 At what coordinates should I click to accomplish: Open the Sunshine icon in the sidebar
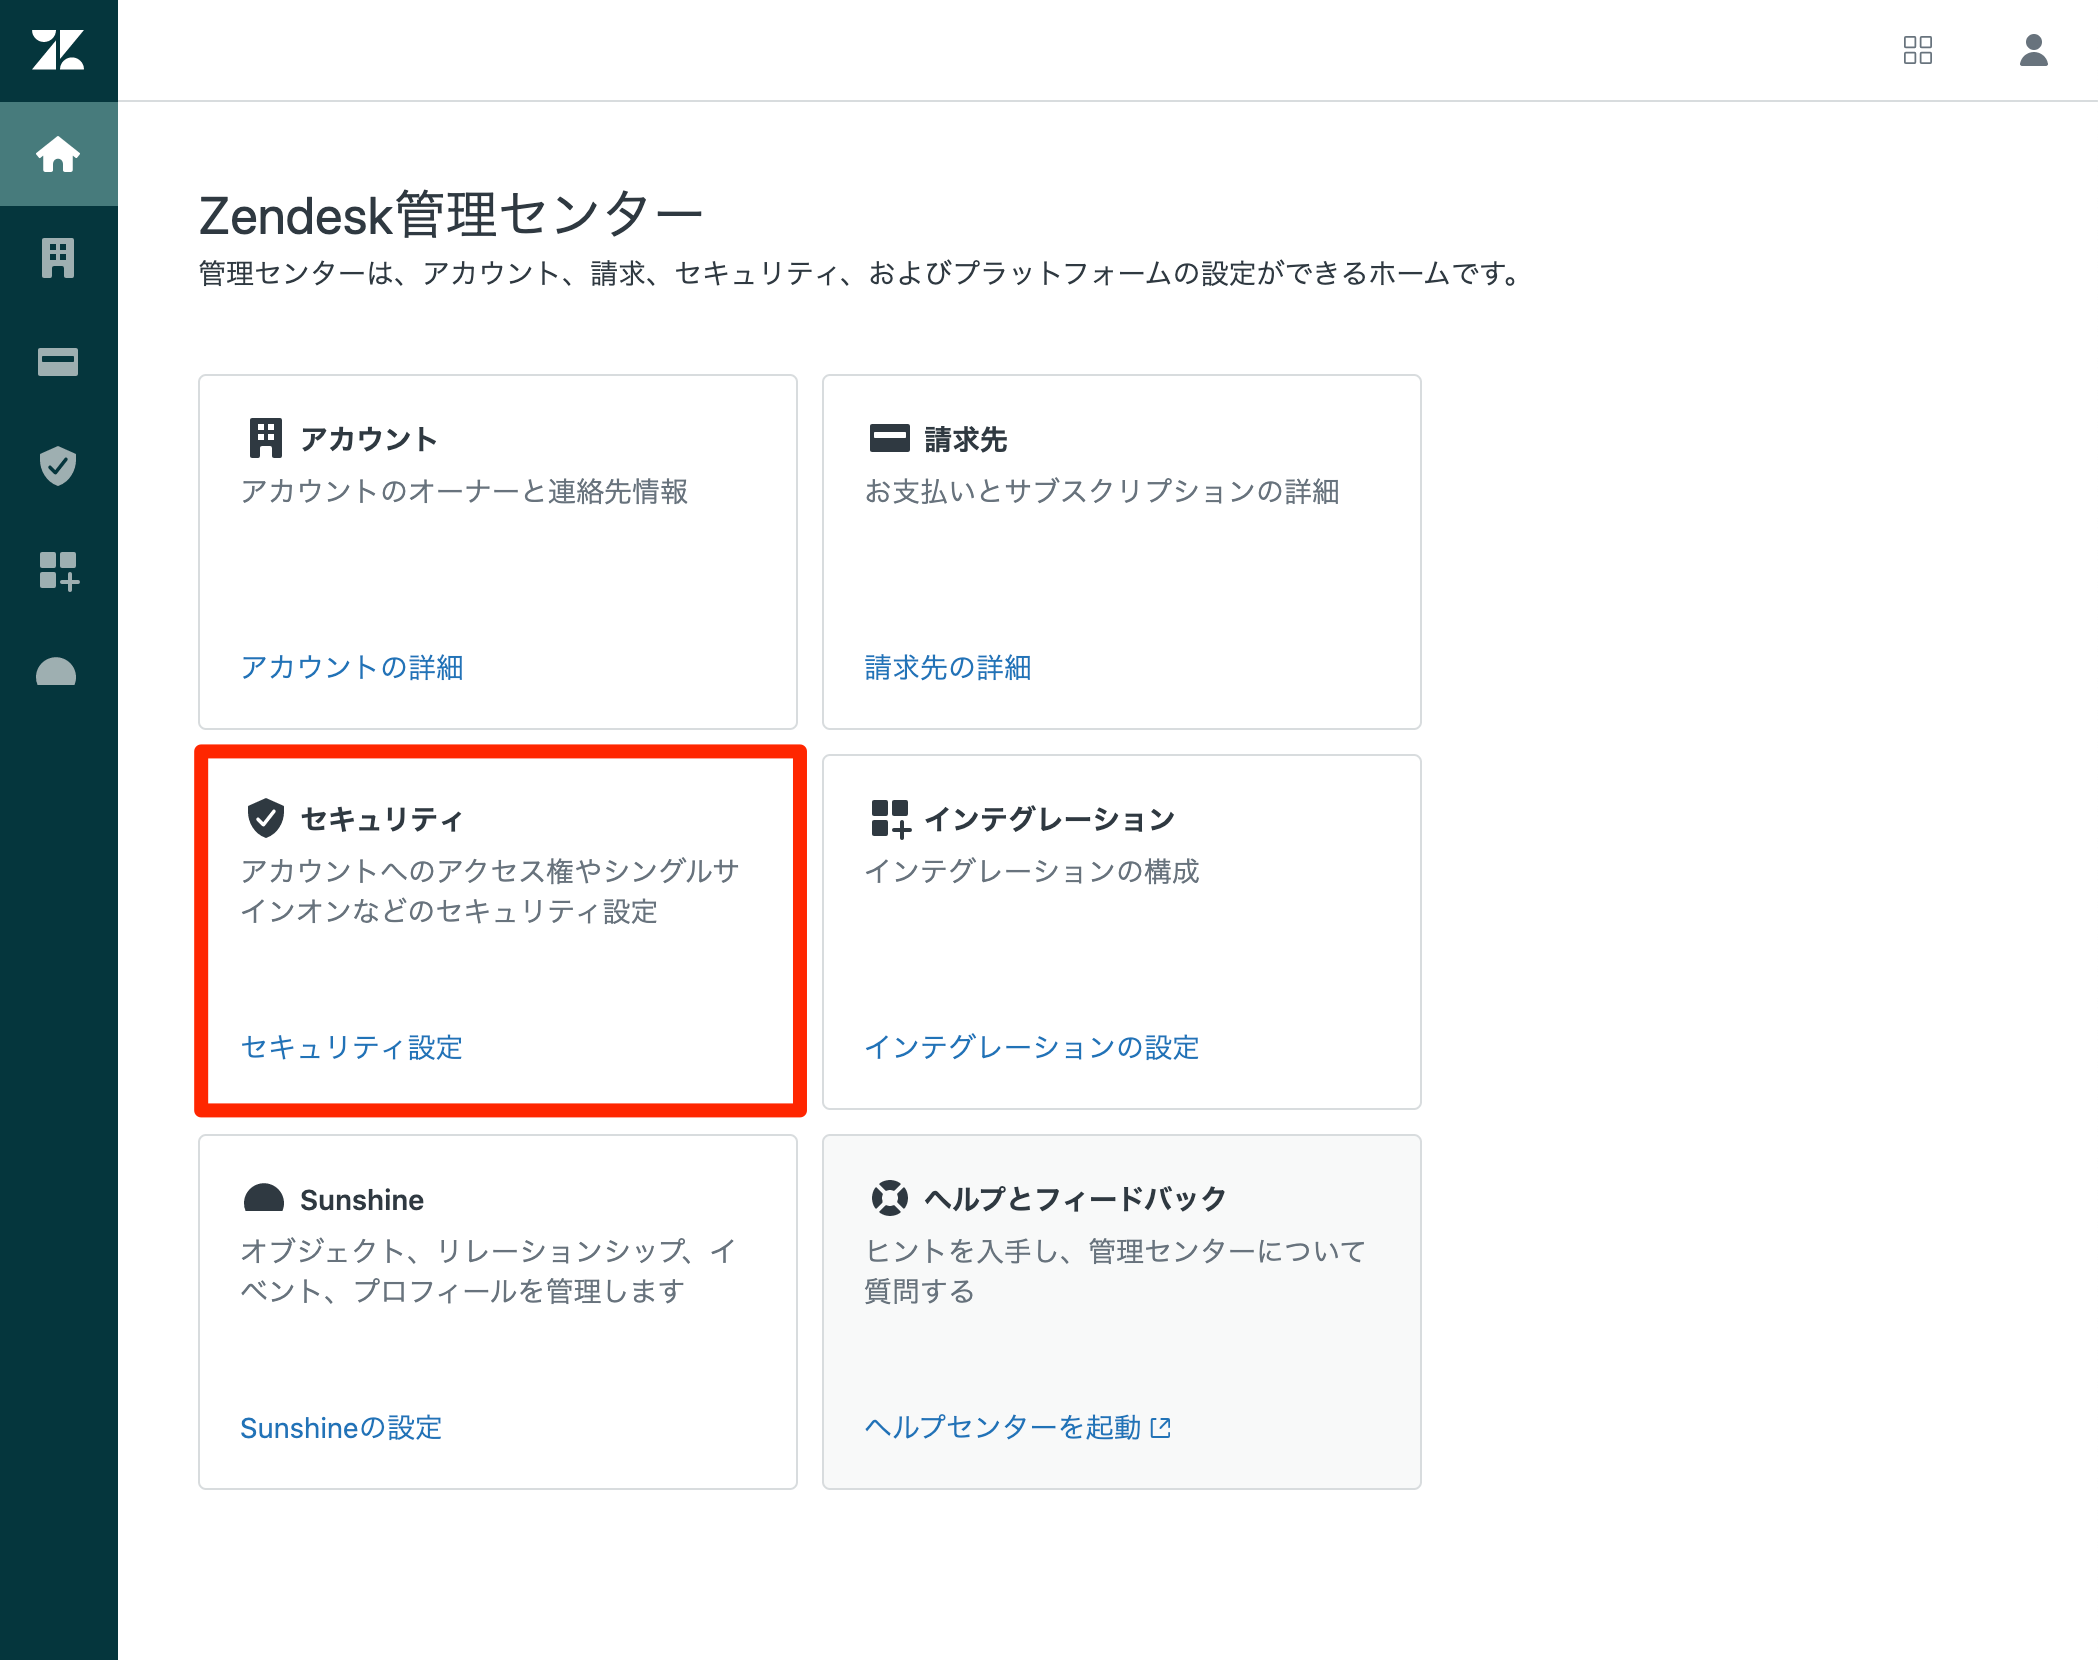pyautogui.click(x=56, y=672)
